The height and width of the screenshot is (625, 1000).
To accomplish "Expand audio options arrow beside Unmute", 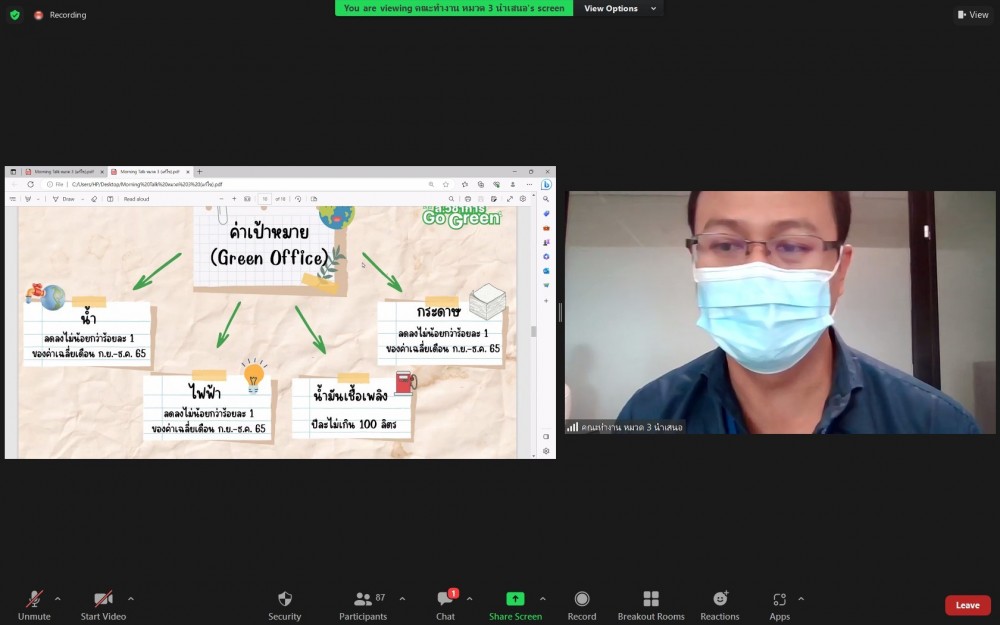I will pos(57,599).
